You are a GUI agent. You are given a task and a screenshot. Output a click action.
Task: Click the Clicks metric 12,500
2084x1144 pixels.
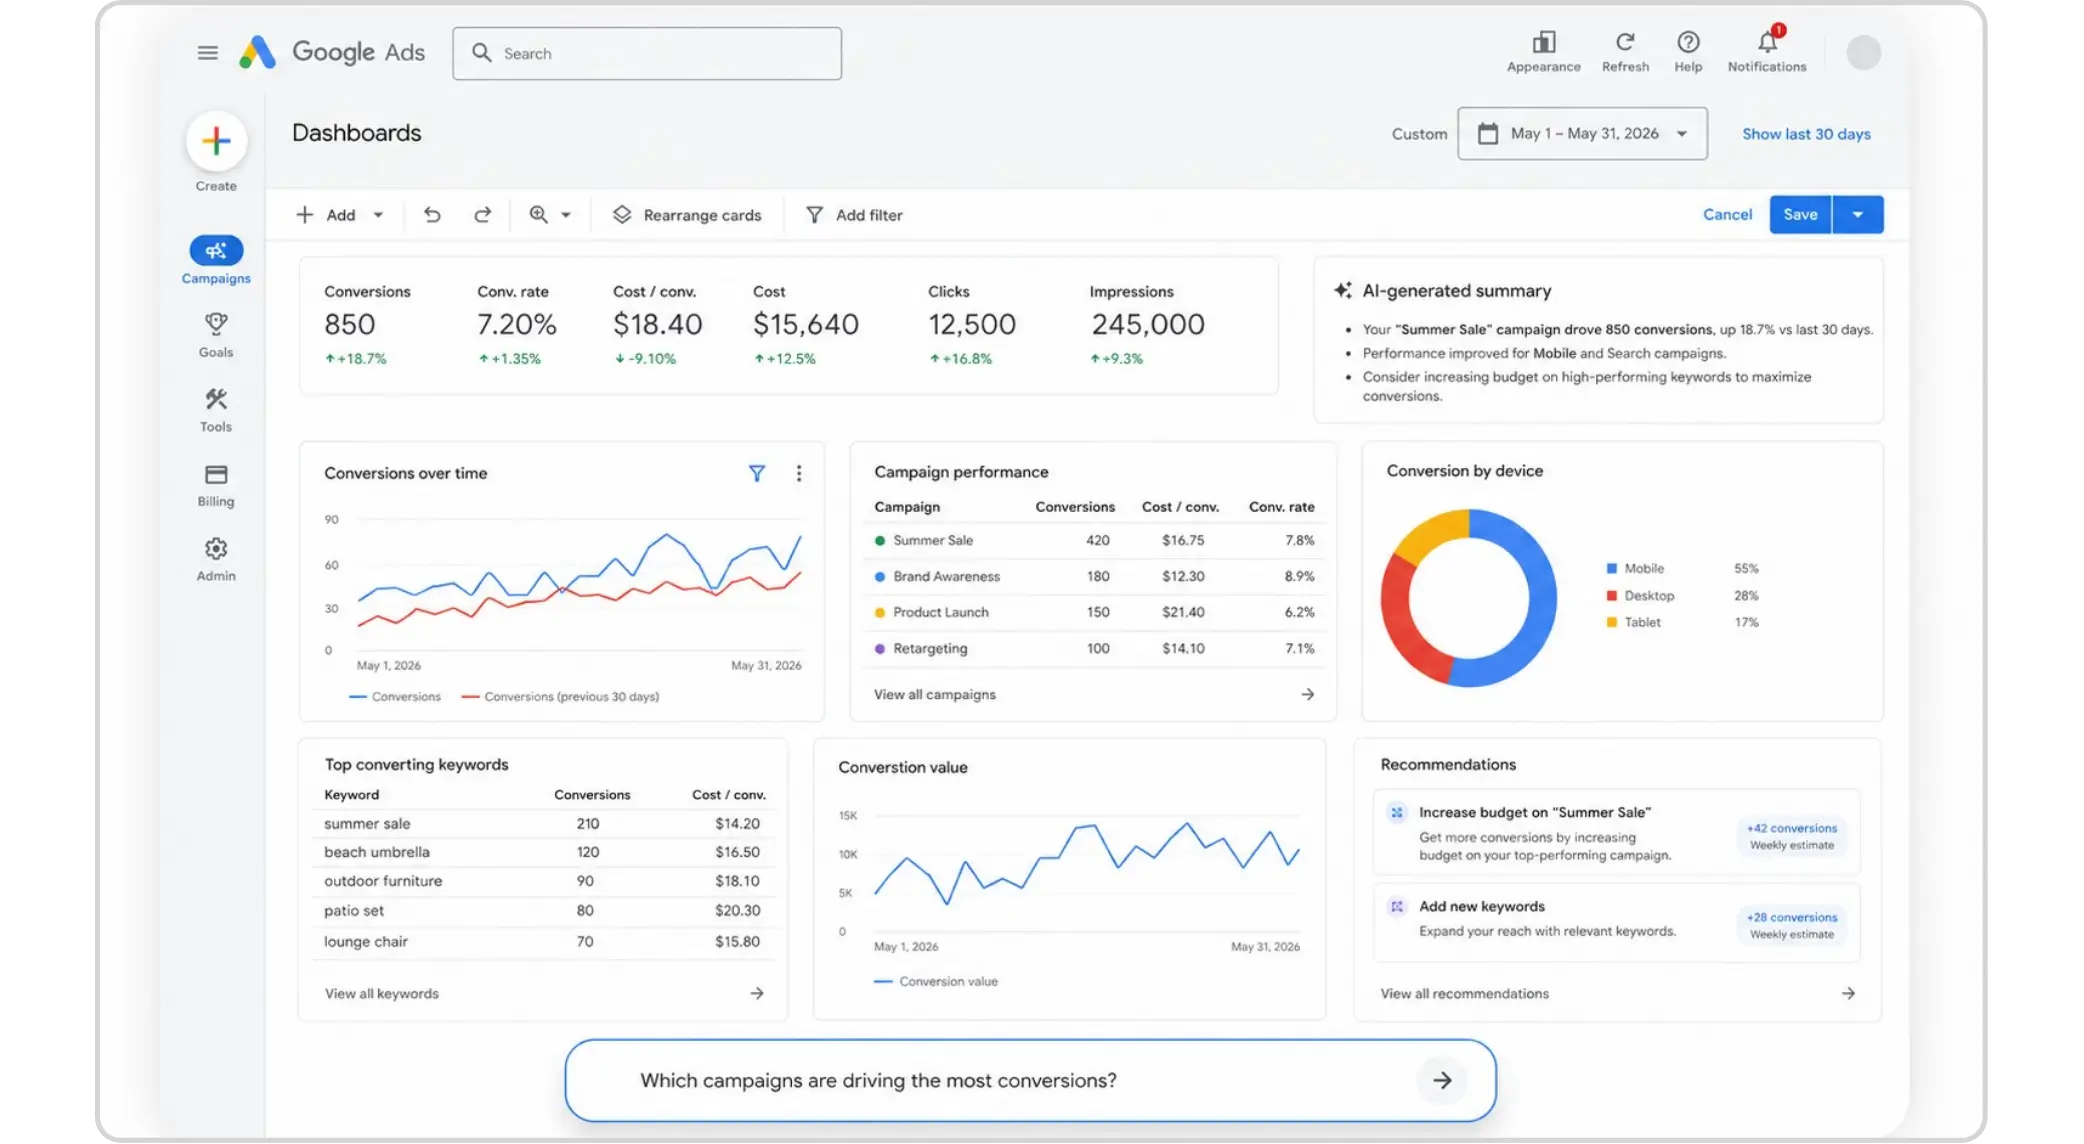[x=971, y=324]
